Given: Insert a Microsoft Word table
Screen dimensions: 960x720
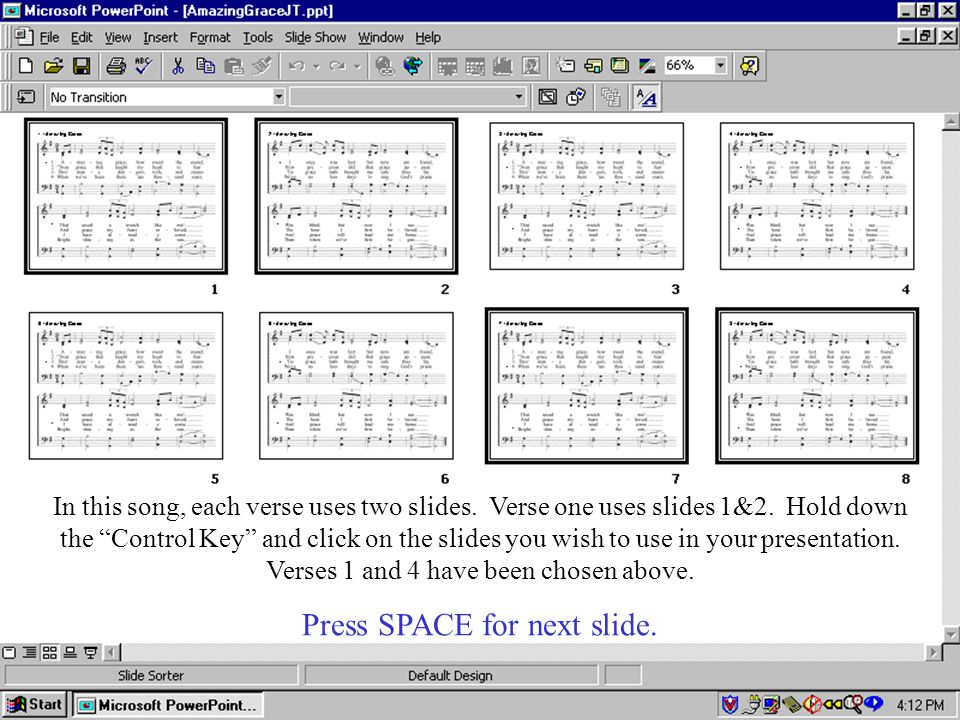Looking at the screenshot, I should [447, 66].
